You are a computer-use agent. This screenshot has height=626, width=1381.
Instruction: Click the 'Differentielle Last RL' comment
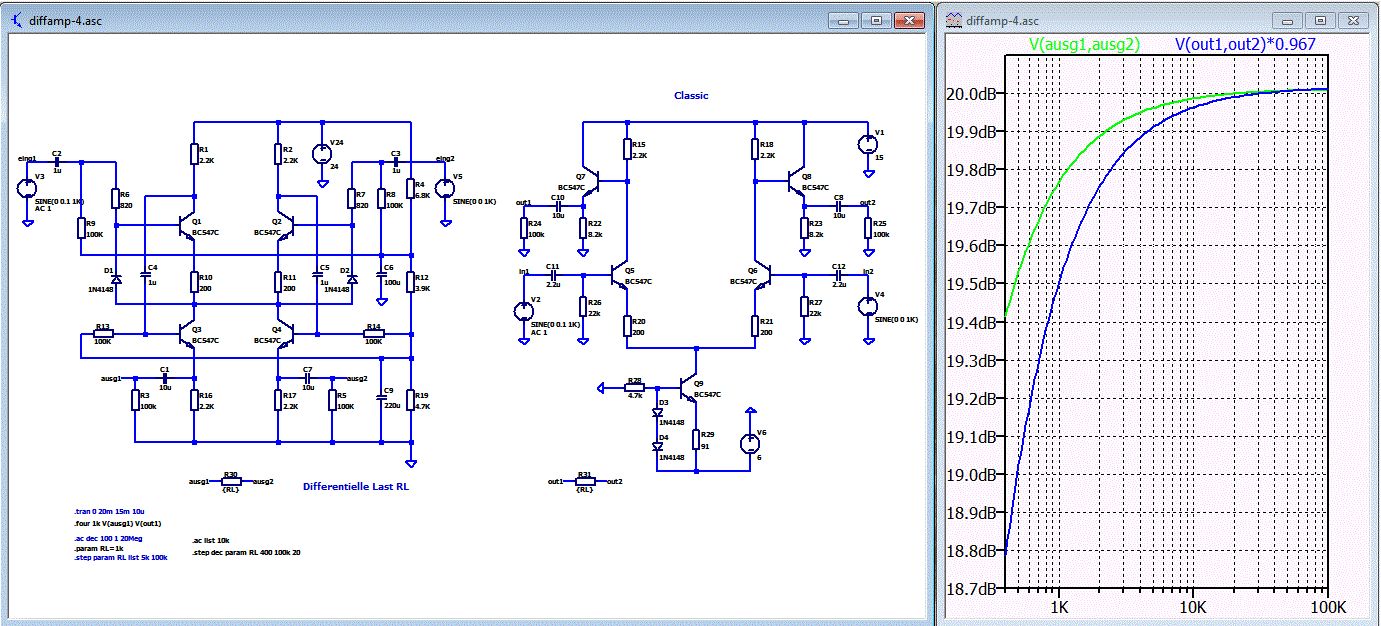(356, 487)
